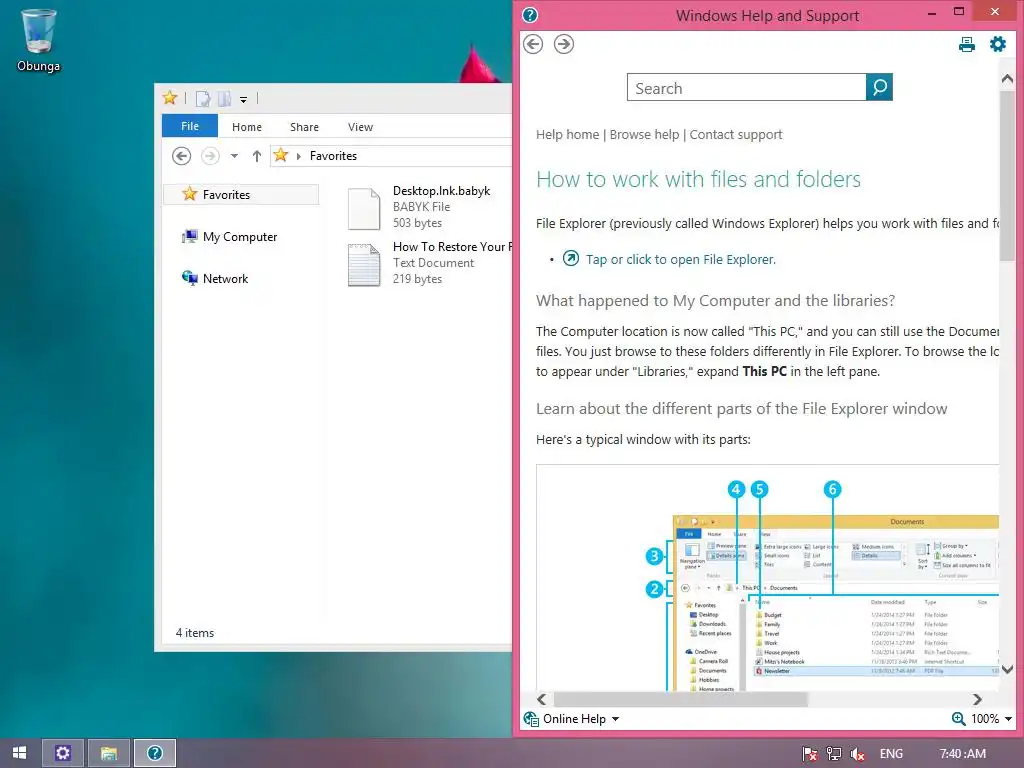This screenshot has height=768, width=1024.
Task: Click Explorer back navigation arrow
Action: coord(182,156)
